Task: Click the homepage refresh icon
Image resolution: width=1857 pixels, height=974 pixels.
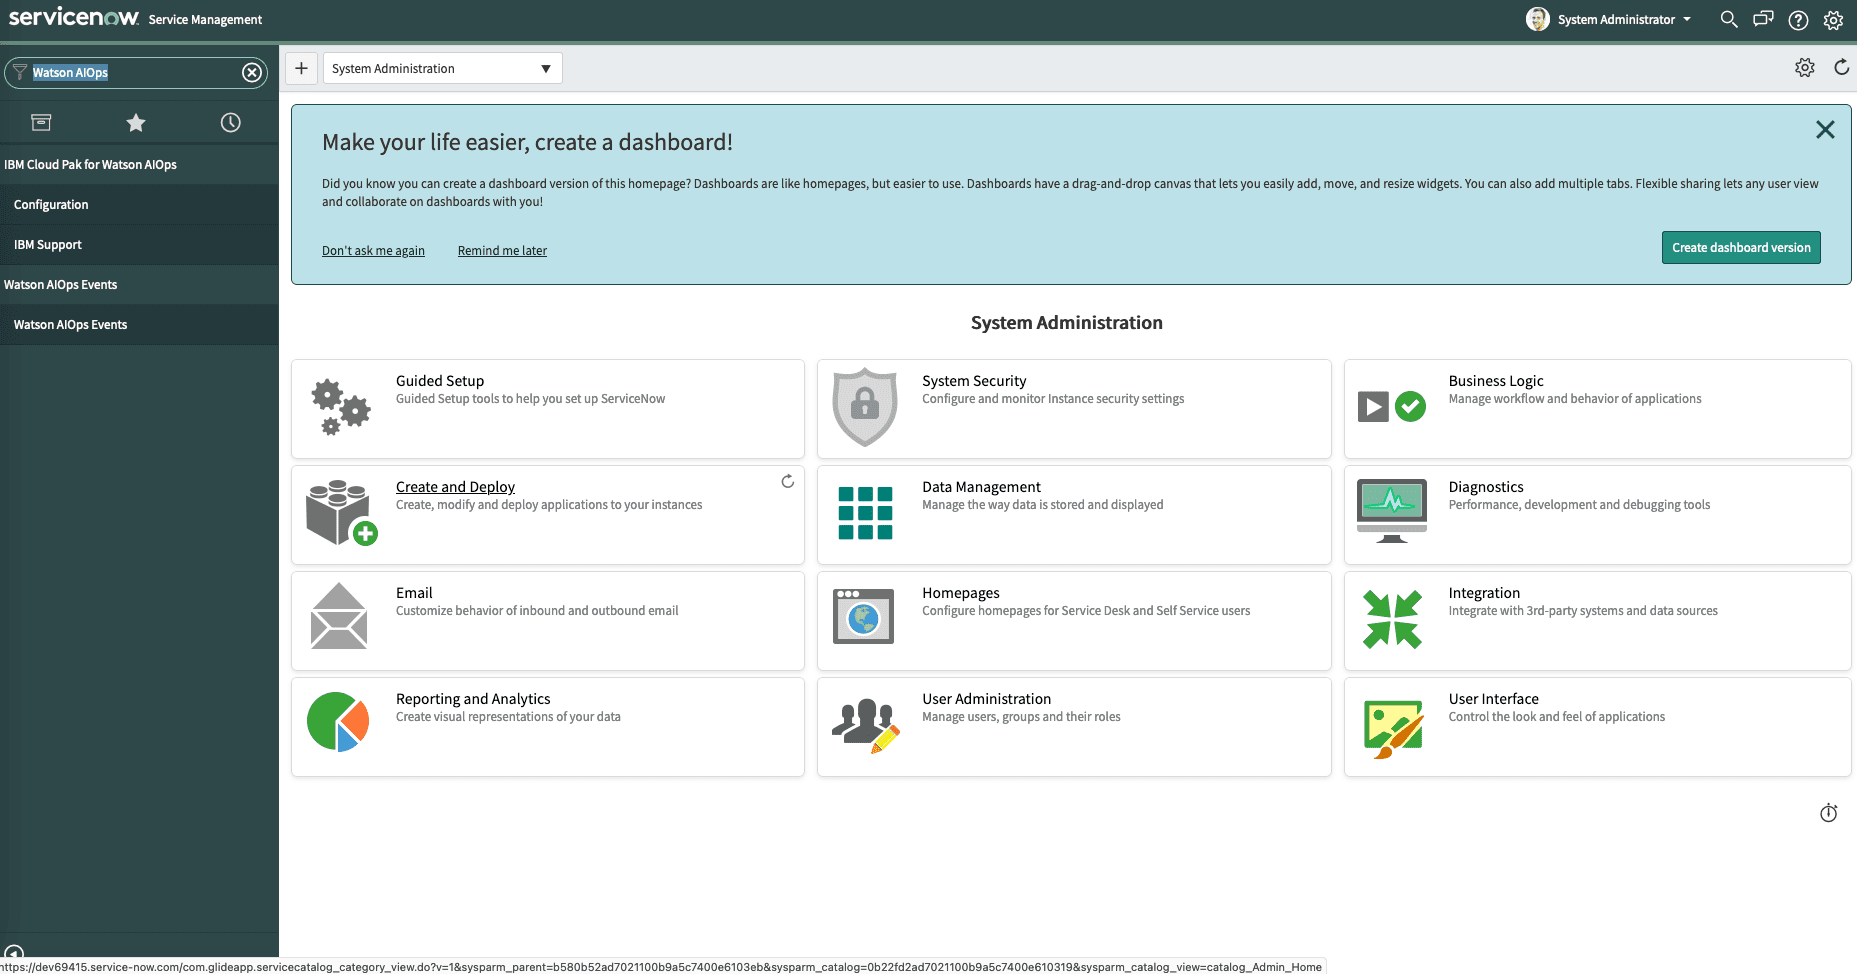Action: click(x=1841, y=67)
